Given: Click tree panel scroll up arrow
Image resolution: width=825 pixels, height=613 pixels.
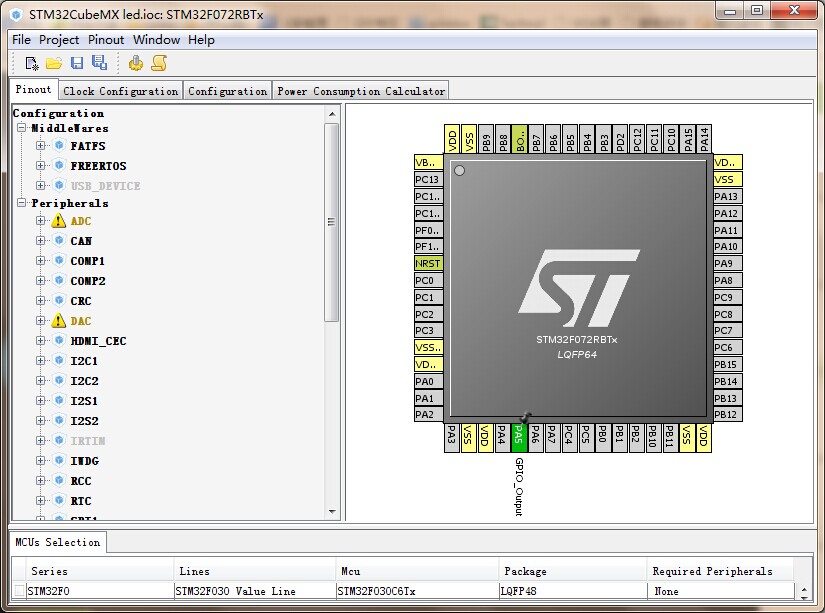Looking at the screenshot, I should point(331,114).
